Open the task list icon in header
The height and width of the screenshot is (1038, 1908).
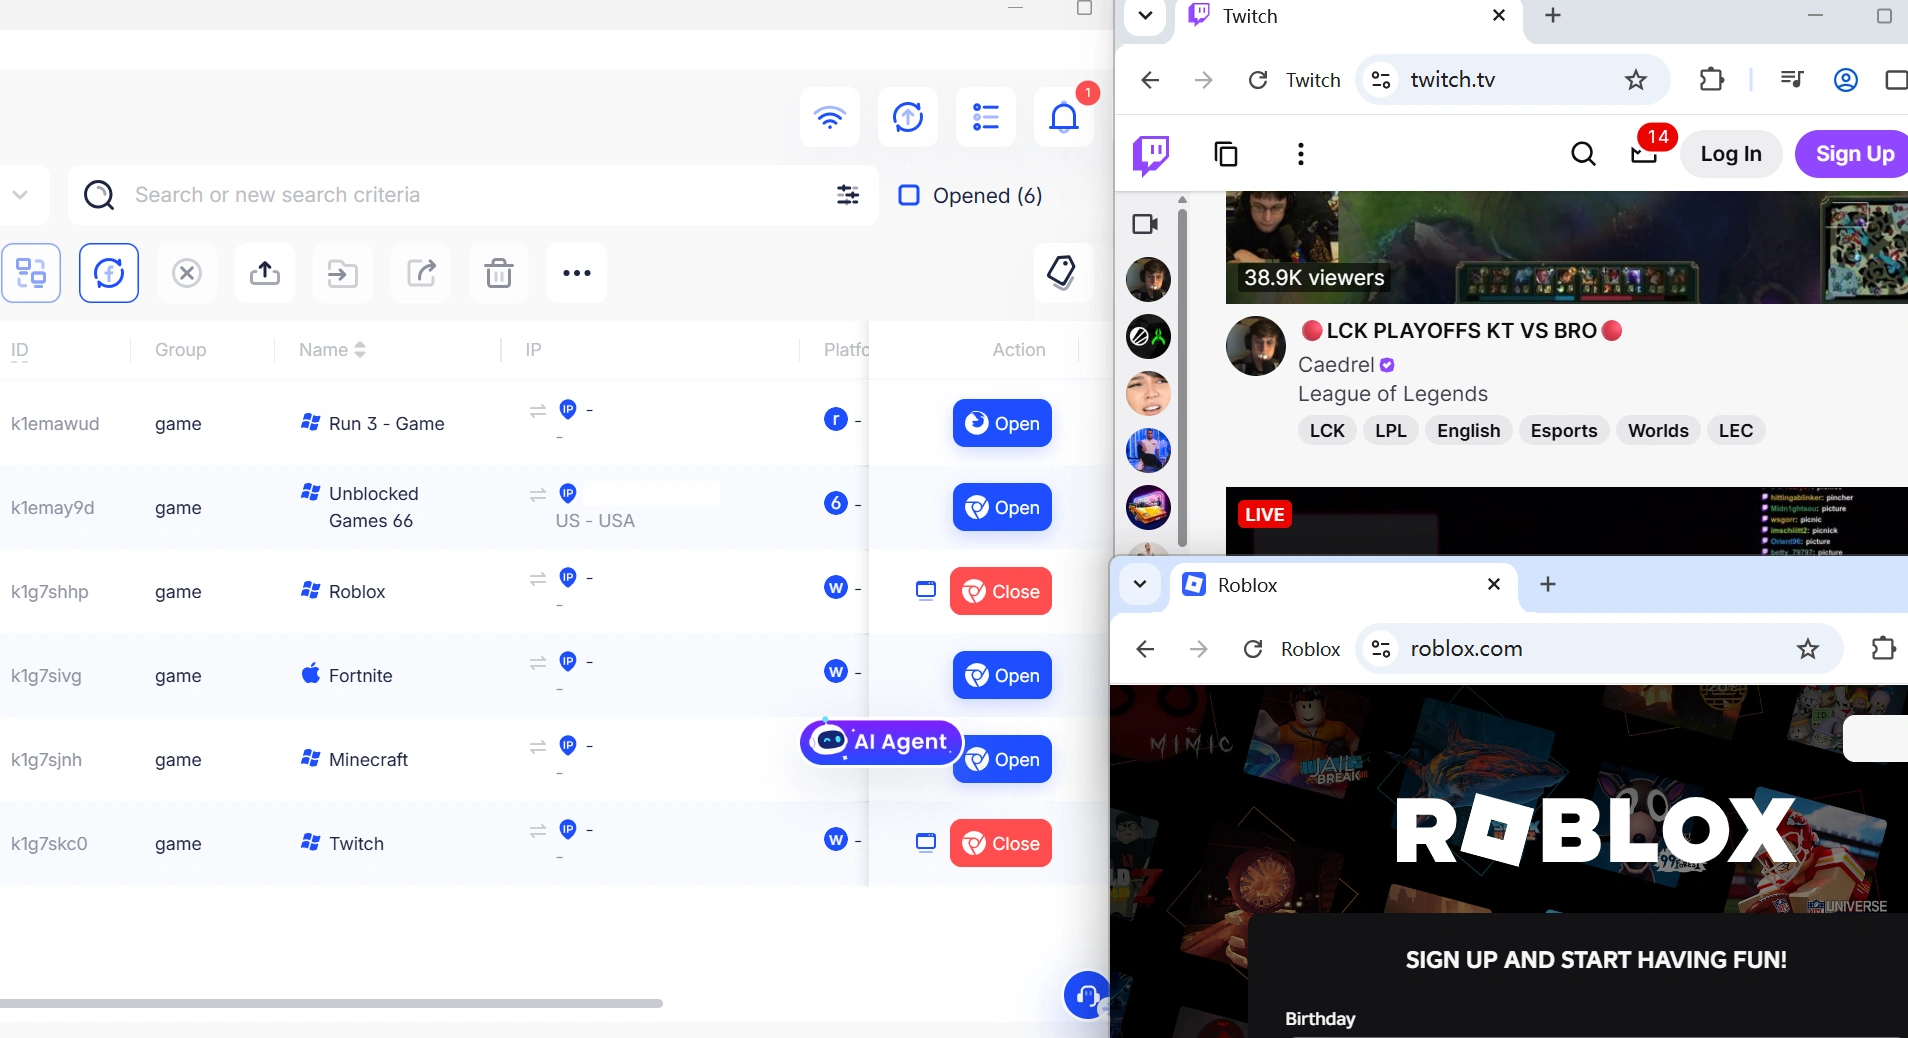(986, 117)
